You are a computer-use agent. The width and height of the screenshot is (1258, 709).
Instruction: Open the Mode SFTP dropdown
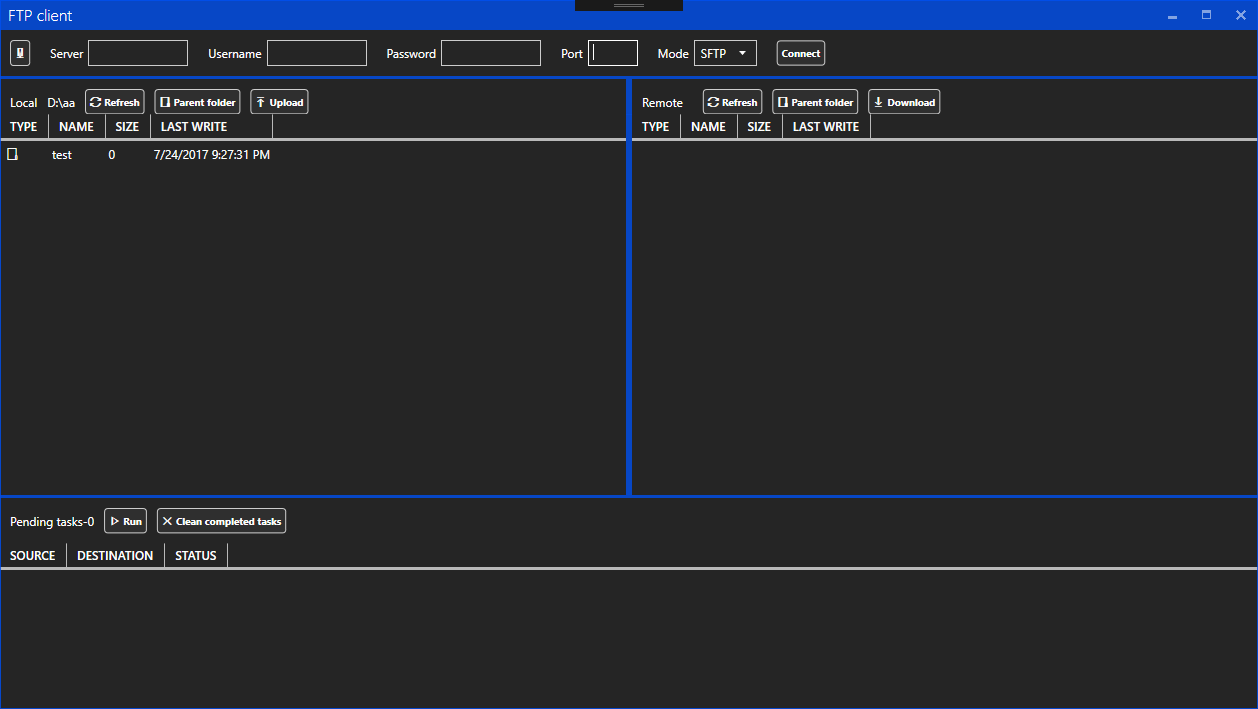pyautogui.click(x=725, y=53)
